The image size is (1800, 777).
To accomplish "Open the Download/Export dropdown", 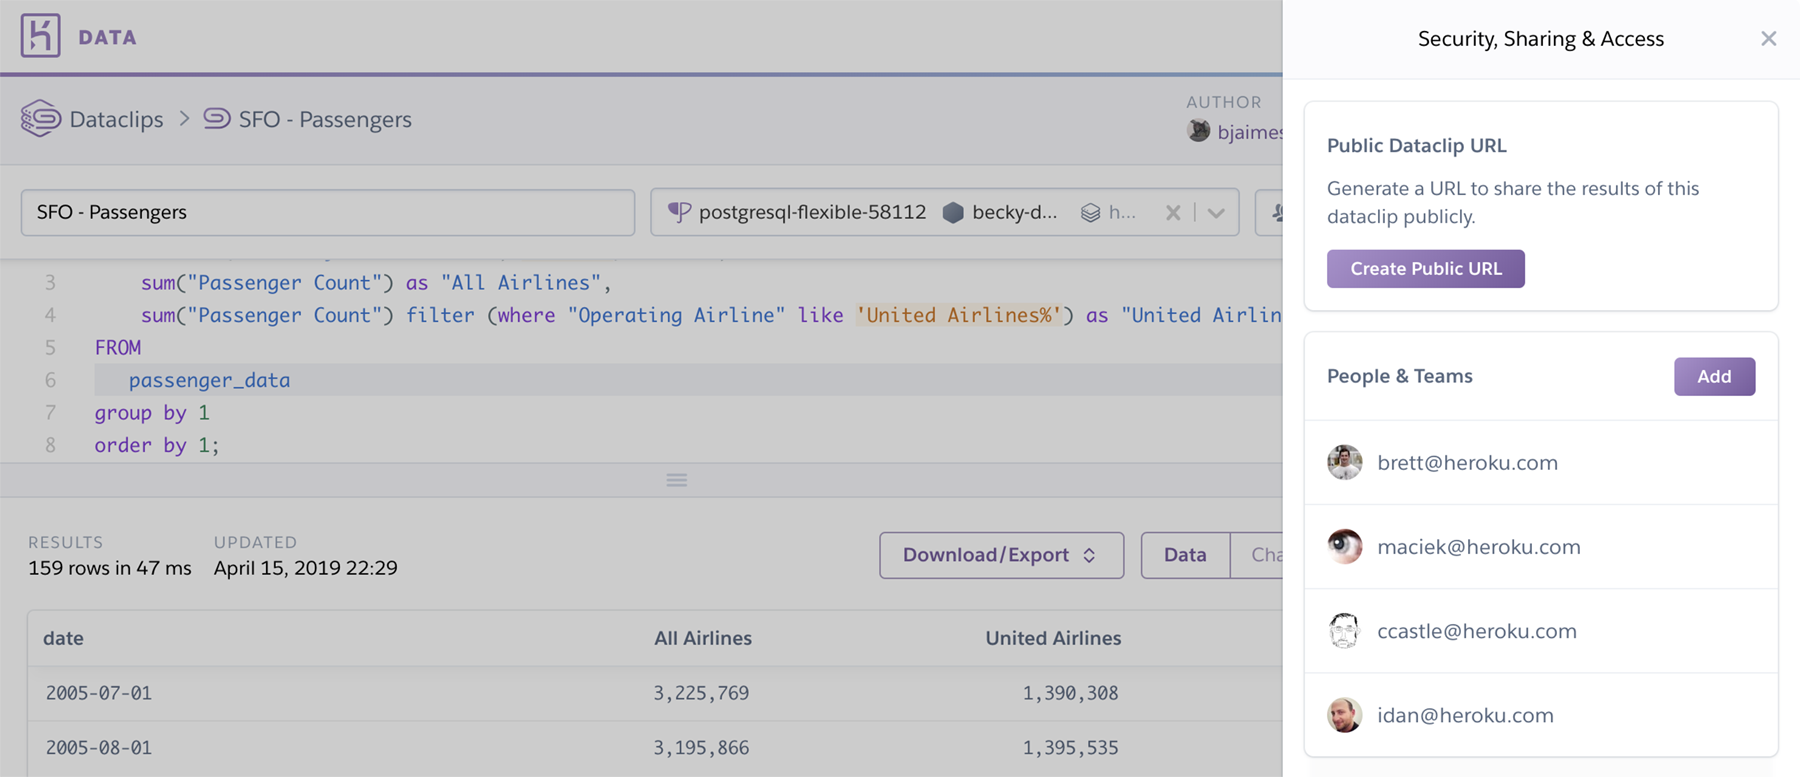I will 1001,555.
